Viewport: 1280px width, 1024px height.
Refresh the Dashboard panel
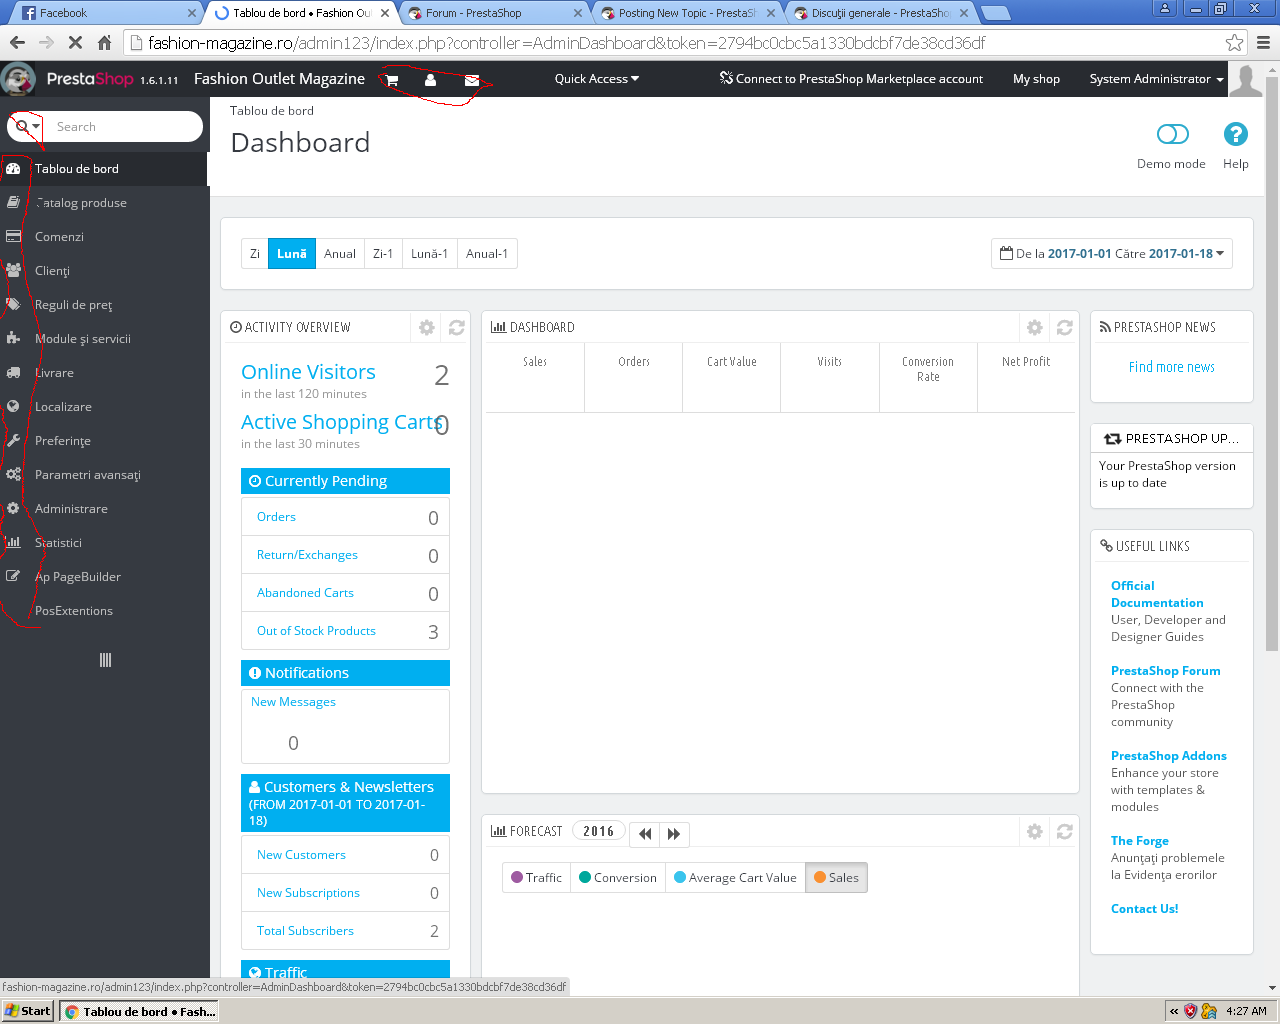click(1065, 327)
